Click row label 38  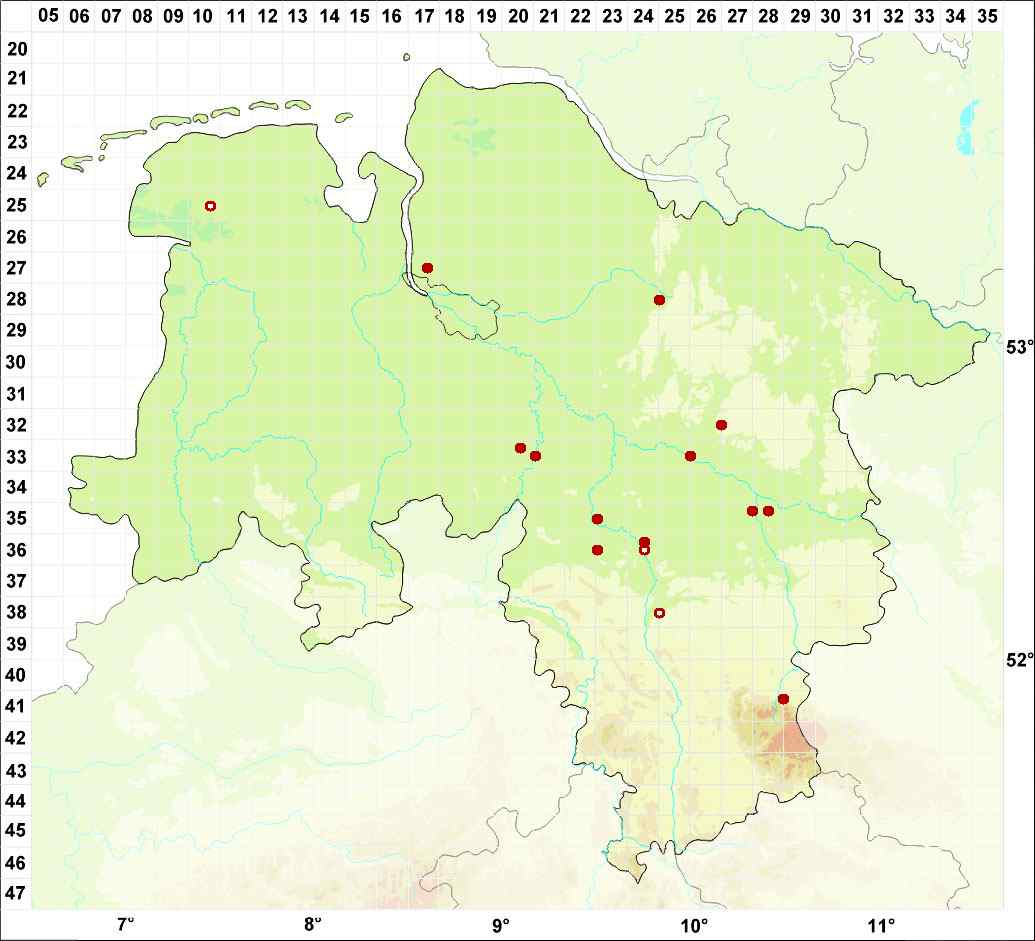click(x=17, y=612)
